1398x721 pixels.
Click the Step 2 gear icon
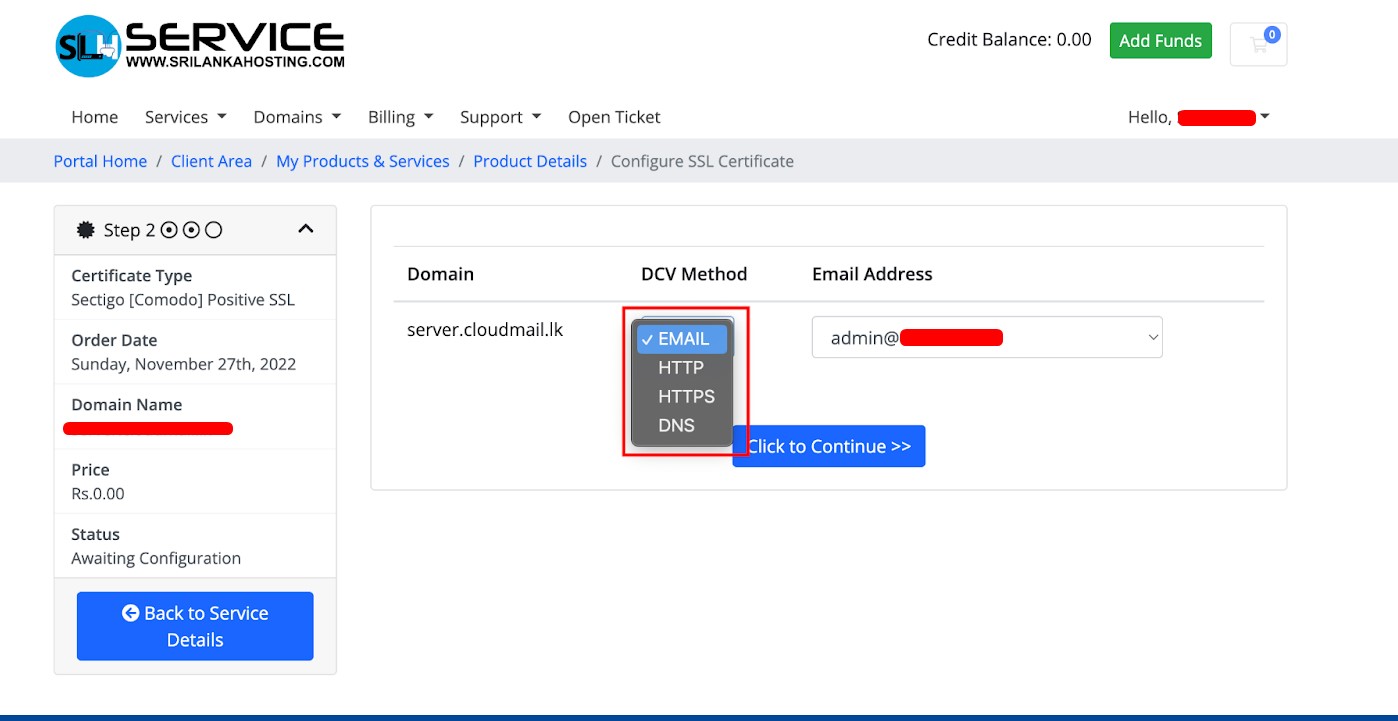pyautogui.click(x=86, y=230)
